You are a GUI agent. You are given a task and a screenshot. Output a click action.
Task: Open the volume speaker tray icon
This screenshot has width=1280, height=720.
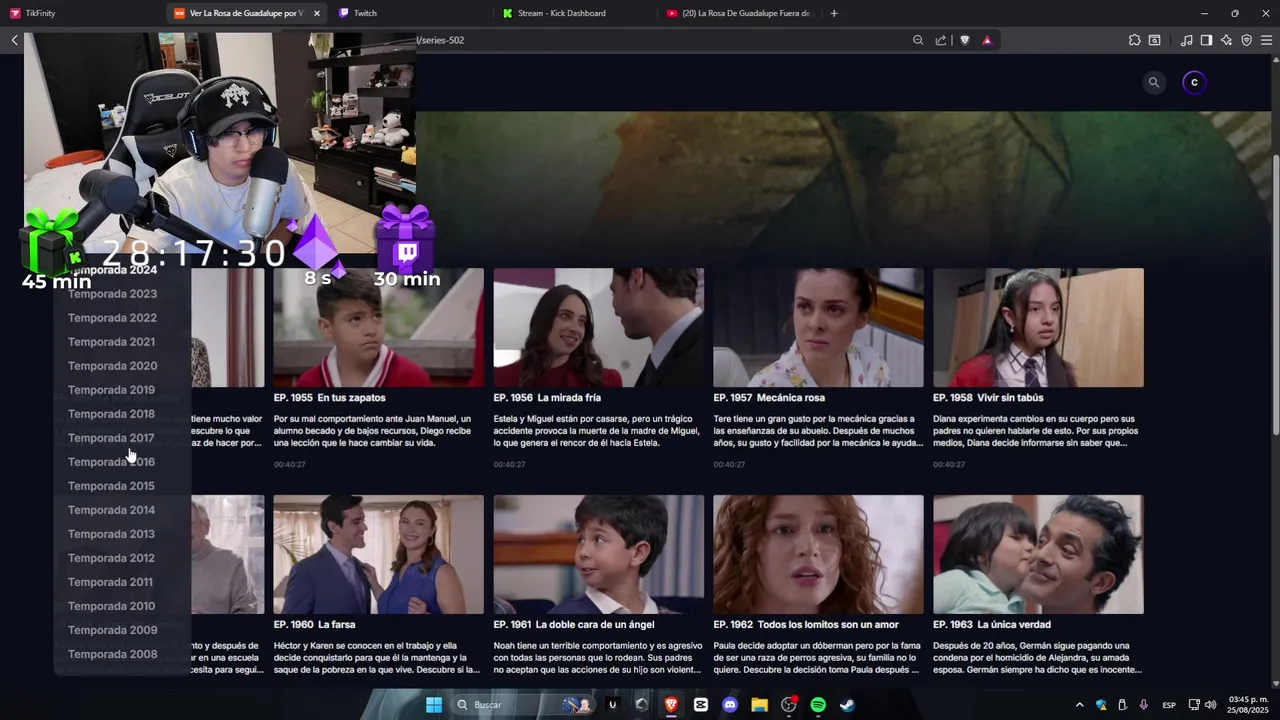(1211, 705)
